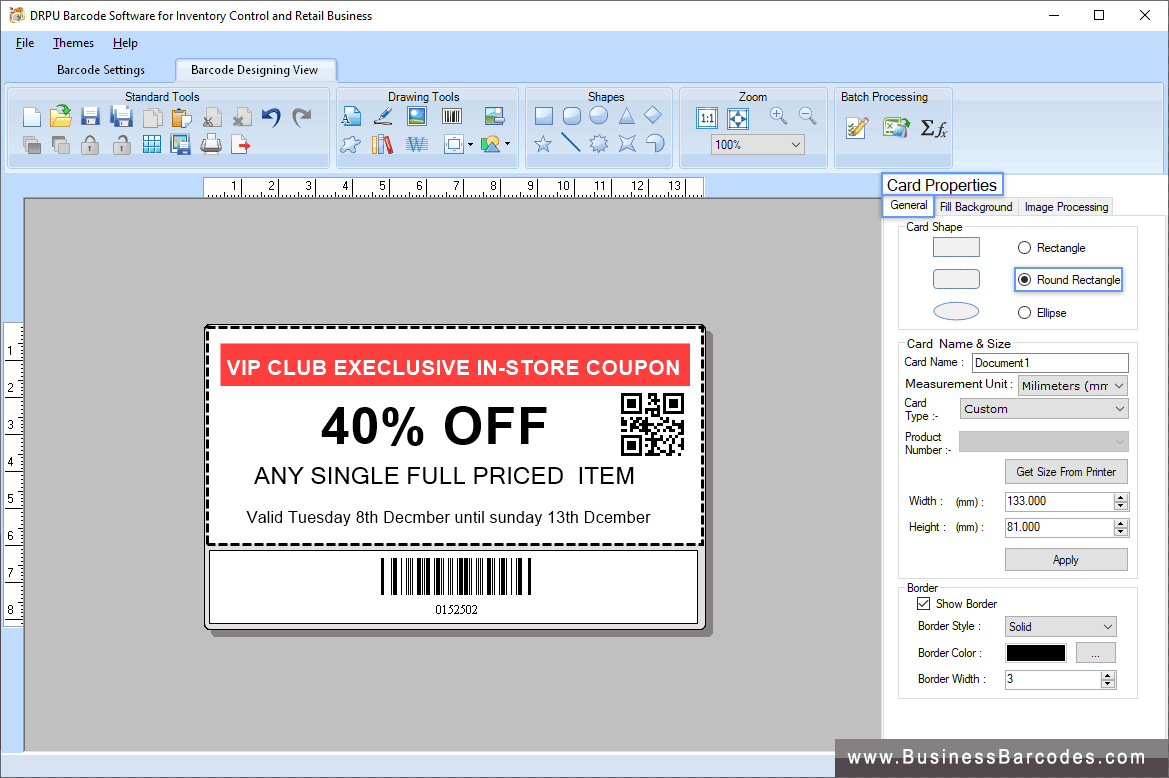Open the Measurement Unit dropdown
The width and height of the screenshot is (1169, 778).
coord(1118,385)
